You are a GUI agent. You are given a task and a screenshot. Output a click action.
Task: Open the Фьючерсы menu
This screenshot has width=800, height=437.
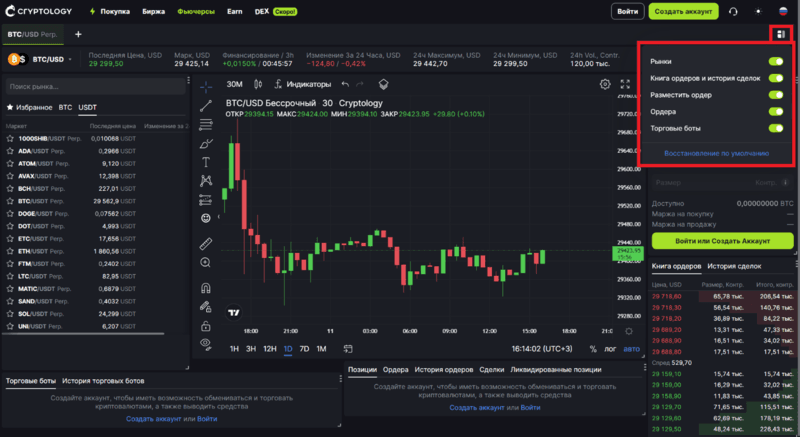(x=196, y=11)
